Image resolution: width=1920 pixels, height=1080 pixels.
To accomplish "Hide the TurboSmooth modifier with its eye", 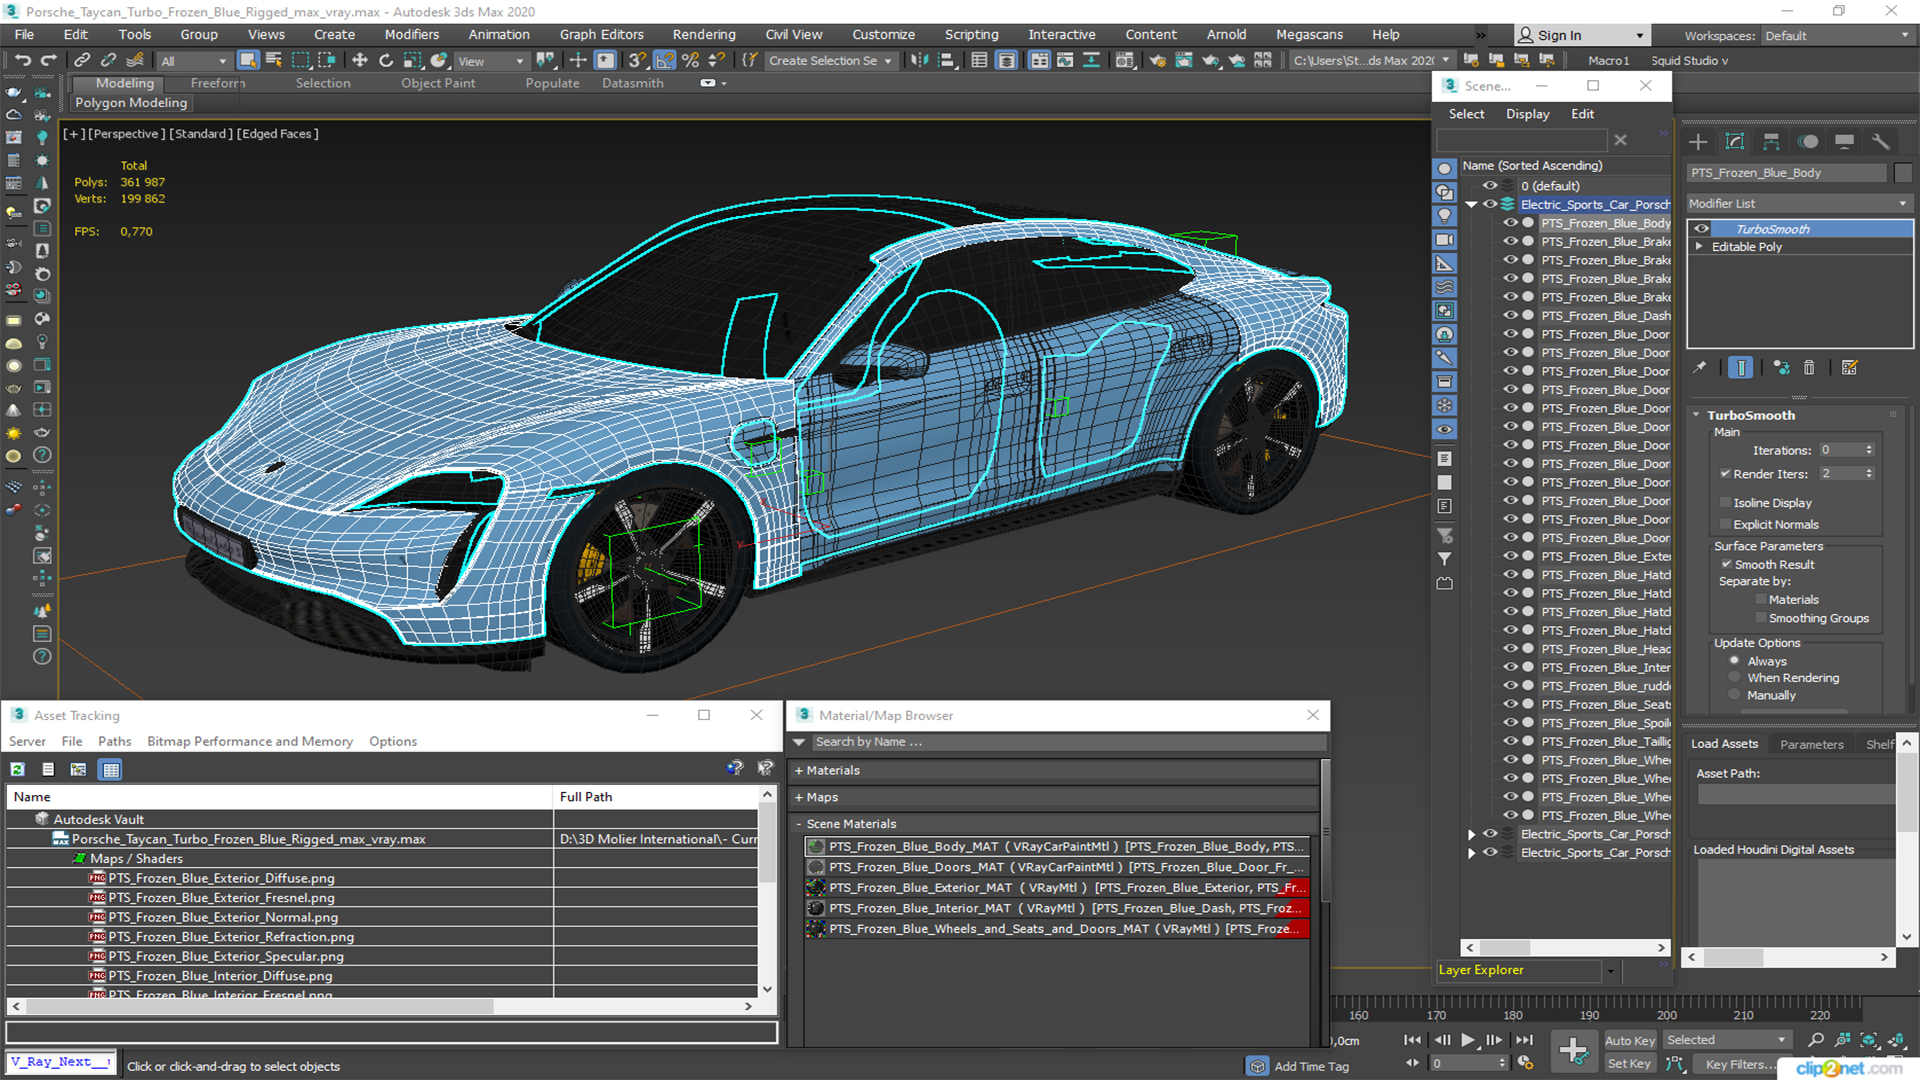I will point(1701,229).
